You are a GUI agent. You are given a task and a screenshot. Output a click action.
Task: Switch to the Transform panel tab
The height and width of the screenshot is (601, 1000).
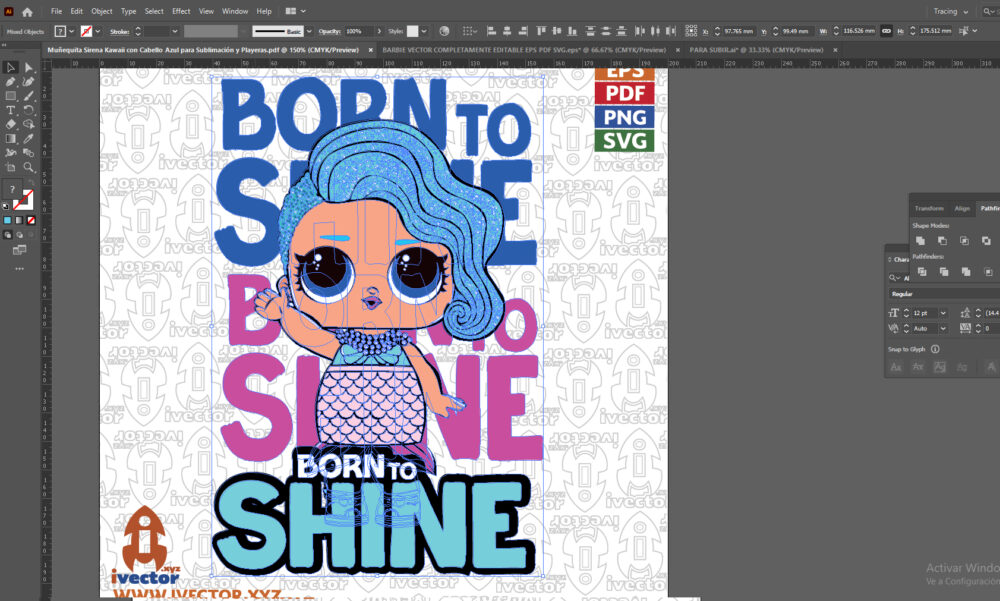click(929, 209)
